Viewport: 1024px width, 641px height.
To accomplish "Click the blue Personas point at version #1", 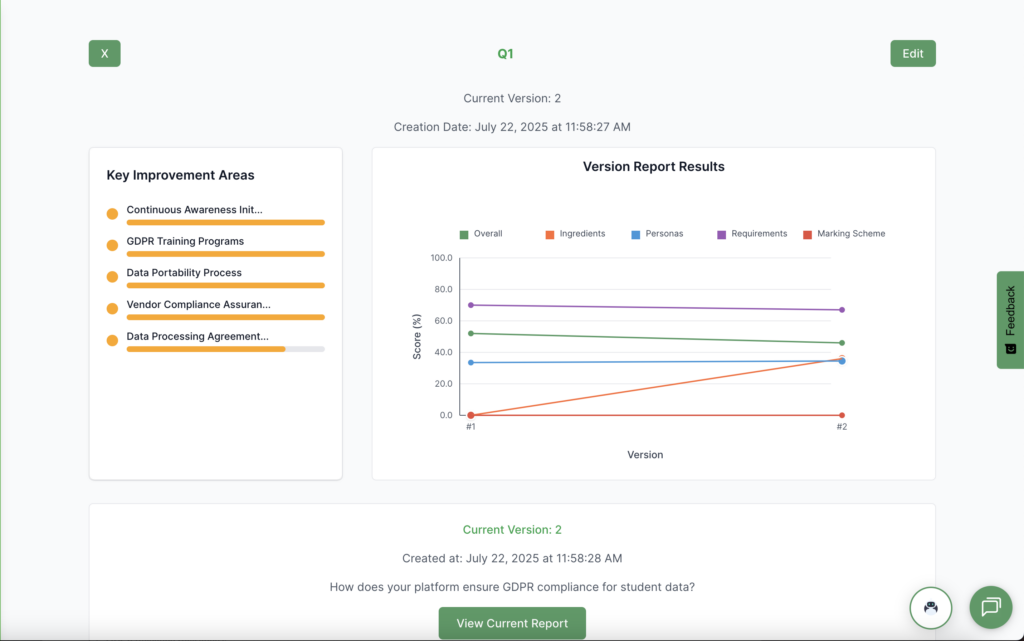I will coord(470,362).
